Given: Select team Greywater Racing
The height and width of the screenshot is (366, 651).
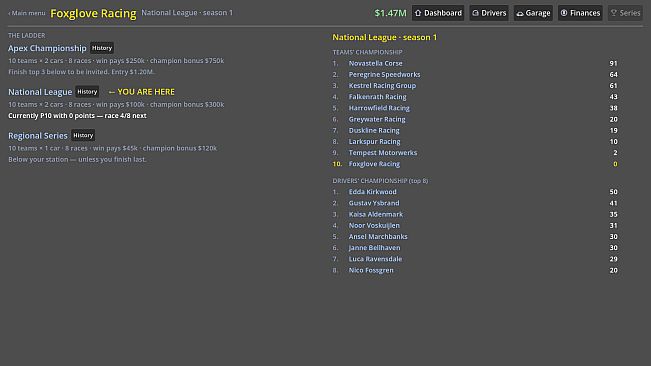Looking at the screenshot, I should [x=377, y=119].
